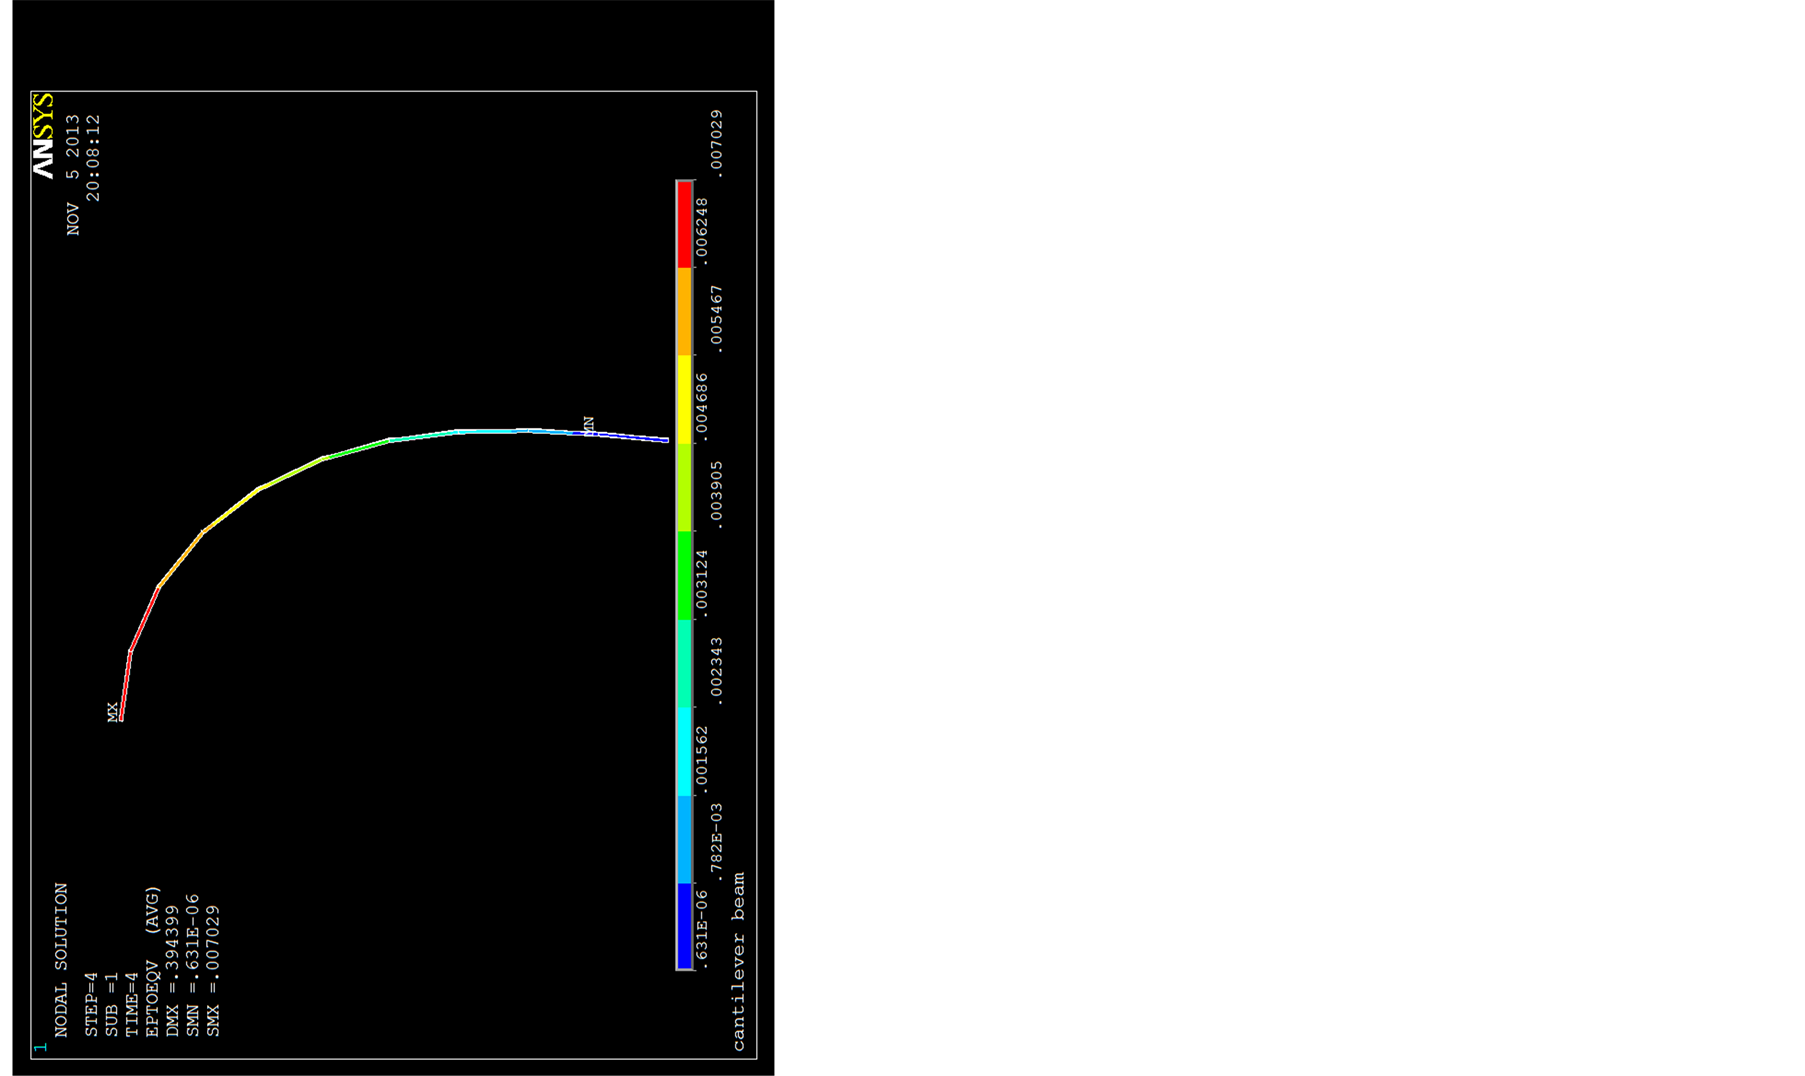The height and width of the screenshot is (1076, 1805).
Task: Select the cyan legend color band
Action: 684,751
